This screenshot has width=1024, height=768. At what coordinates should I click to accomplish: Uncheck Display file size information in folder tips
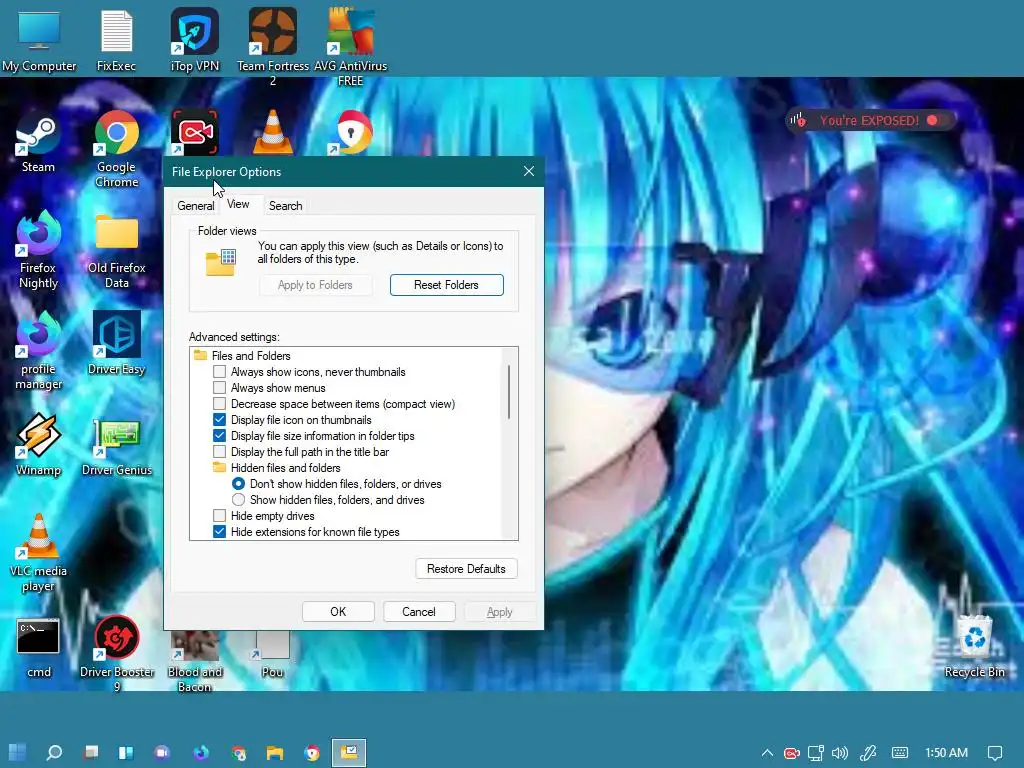219,436
